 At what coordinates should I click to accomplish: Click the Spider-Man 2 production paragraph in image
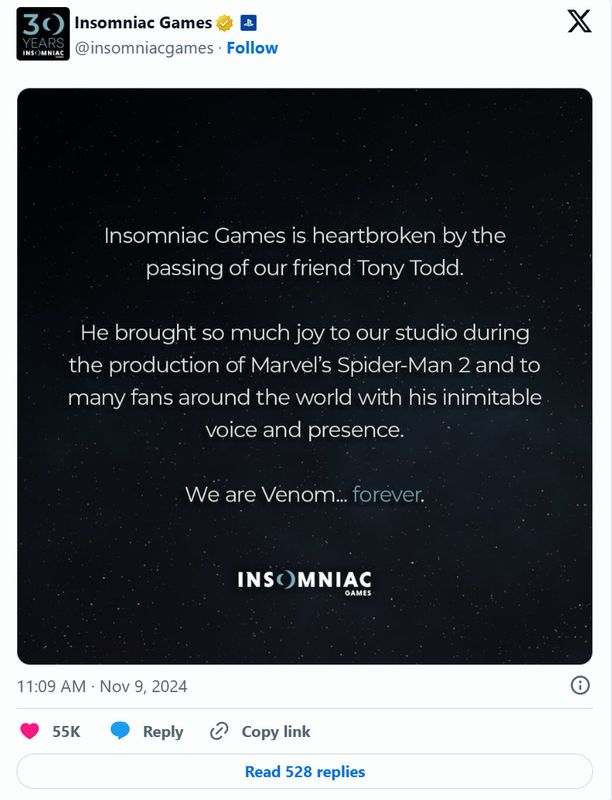[305, 380]
